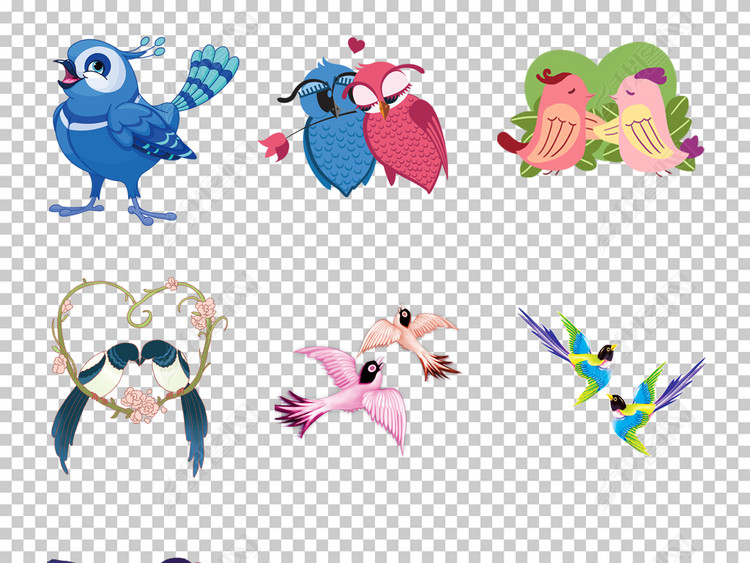This screenshot has height=563, width=750.
Task: Click the blue bird's large eye
Action: tap(99, 69)
